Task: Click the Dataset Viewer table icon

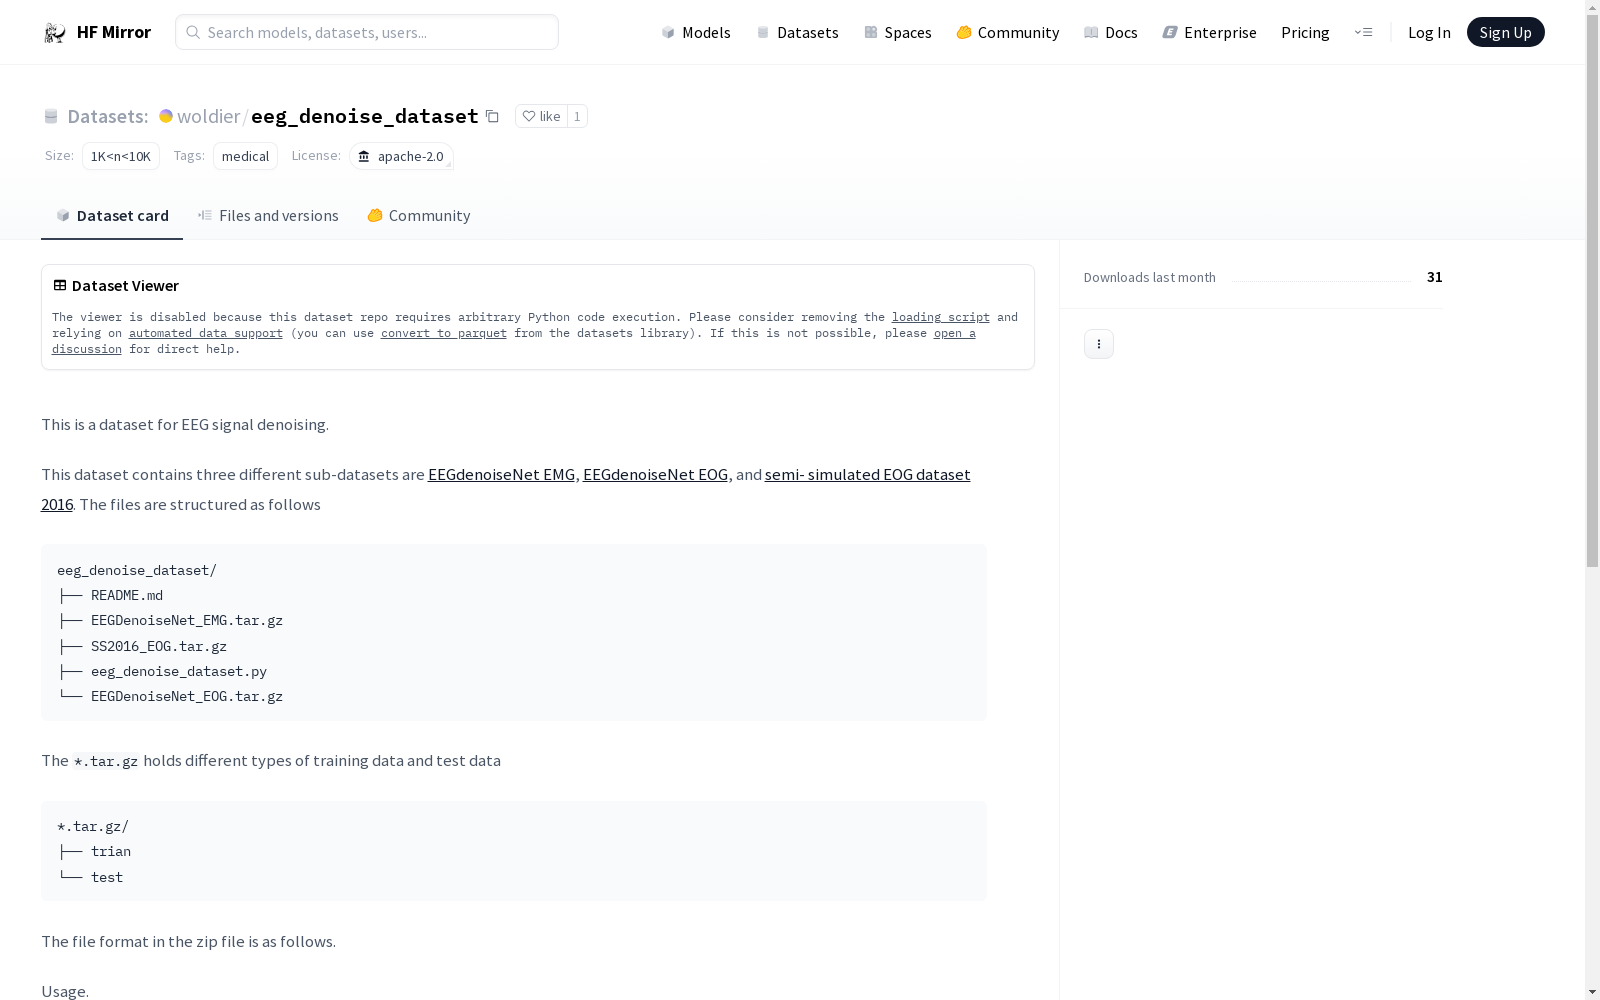Action: (60, 285)
